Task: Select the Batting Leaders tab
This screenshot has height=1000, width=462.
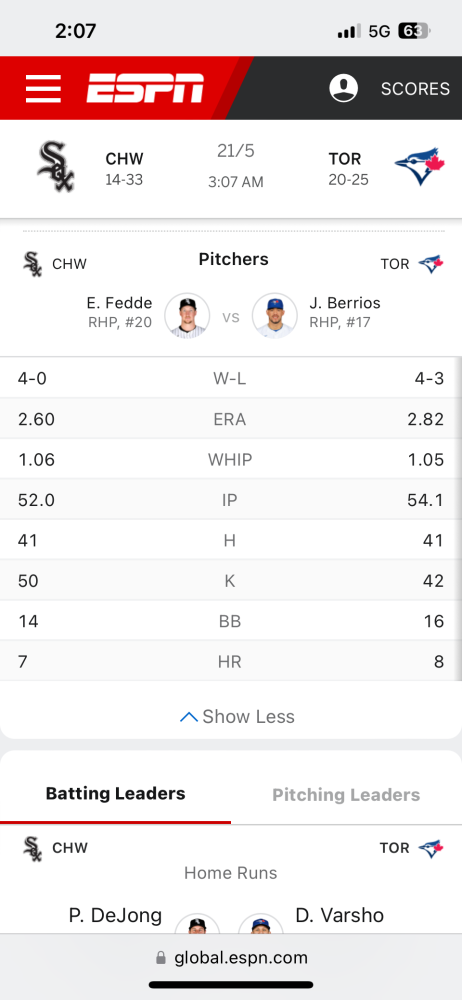Action: [x=116, y=793]
